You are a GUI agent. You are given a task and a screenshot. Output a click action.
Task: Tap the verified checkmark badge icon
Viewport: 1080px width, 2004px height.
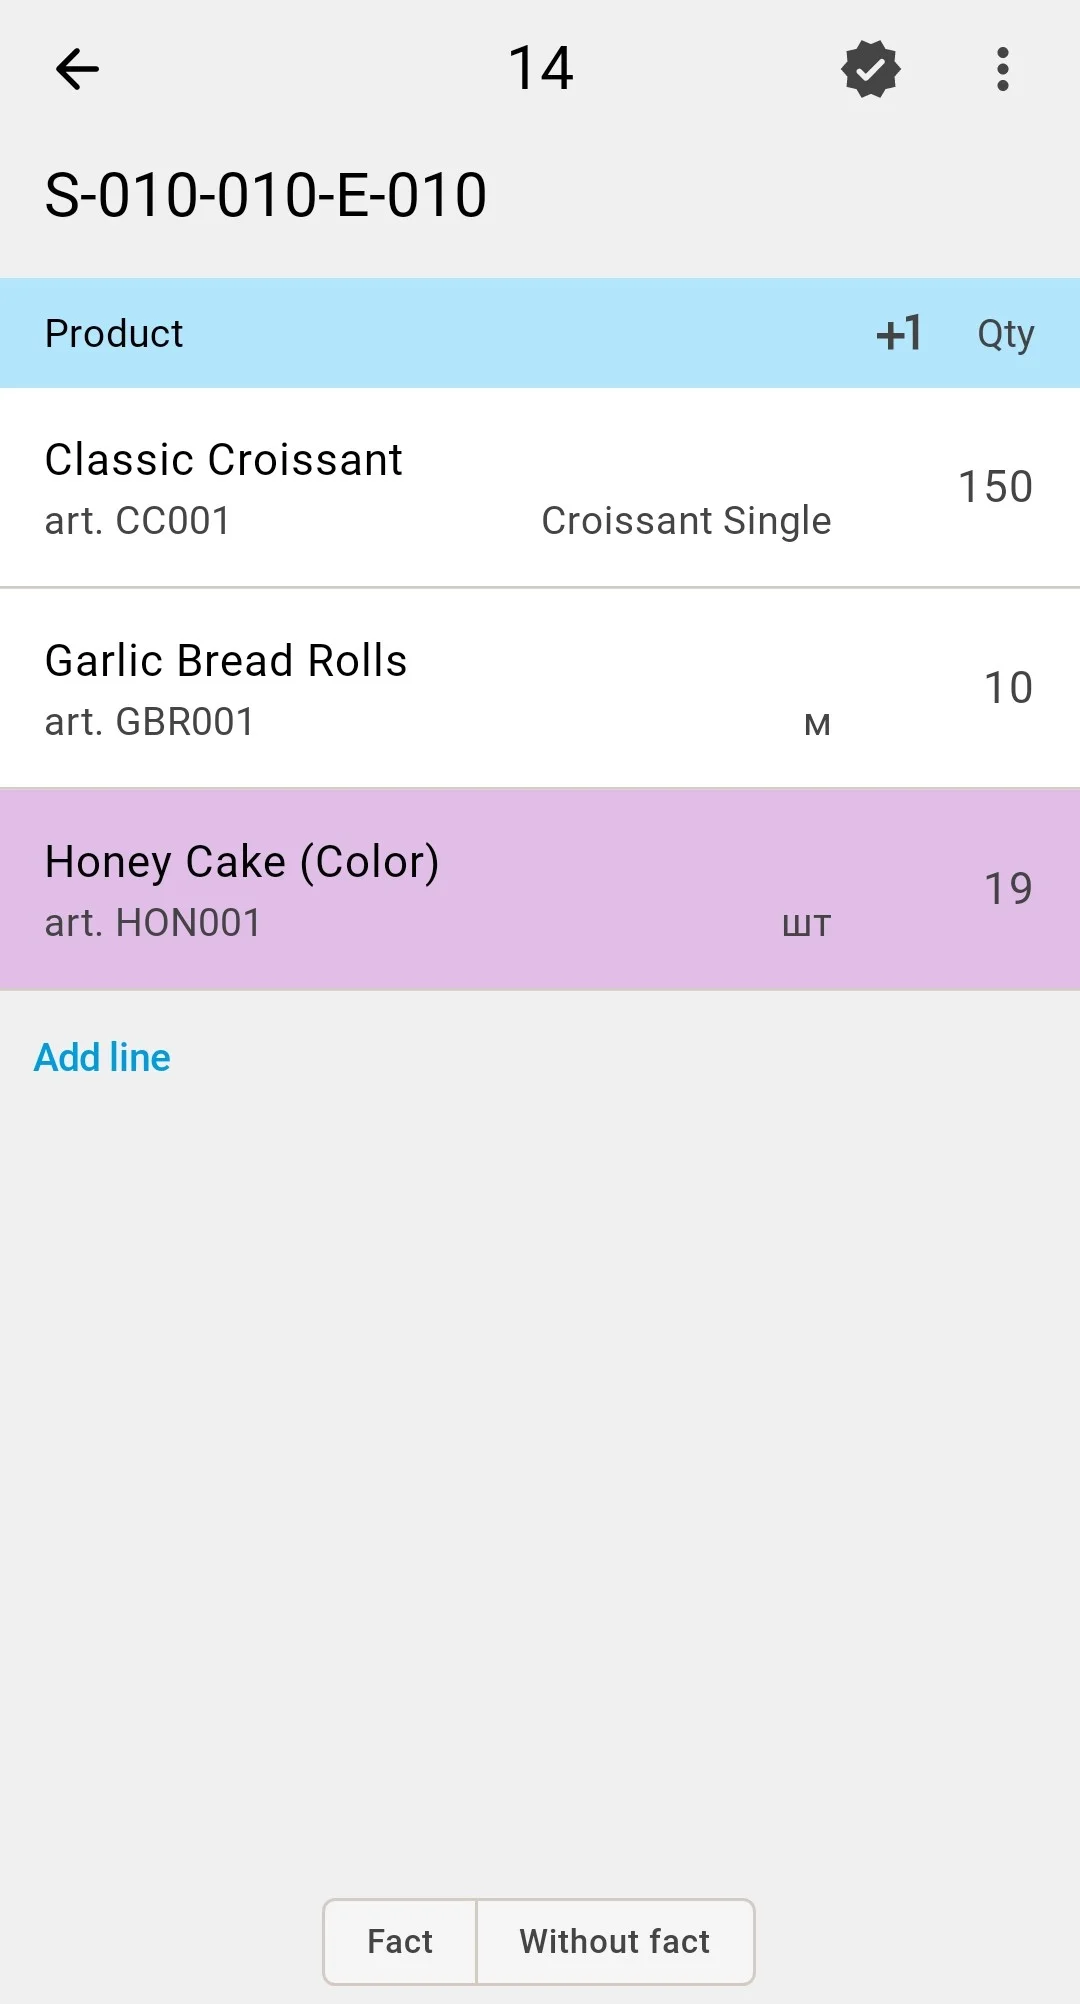pyautogui.click(x=871, y=69)
